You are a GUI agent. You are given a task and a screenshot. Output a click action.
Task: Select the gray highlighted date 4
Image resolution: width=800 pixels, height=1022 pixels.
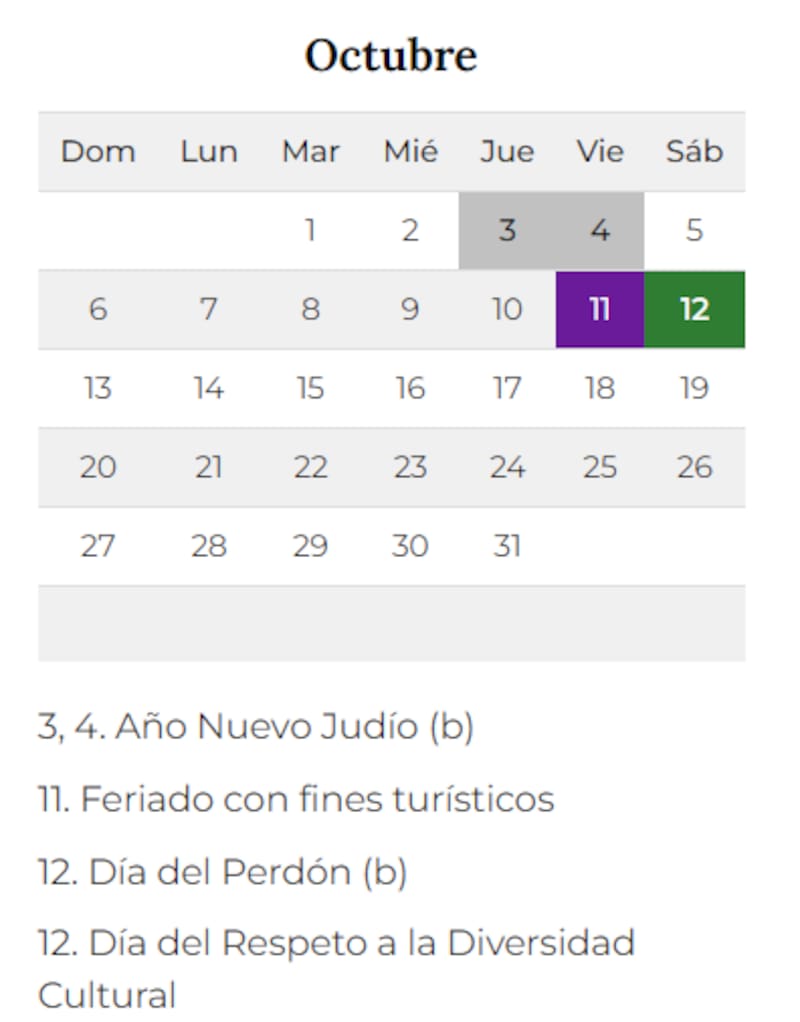(x=599, y=231)
